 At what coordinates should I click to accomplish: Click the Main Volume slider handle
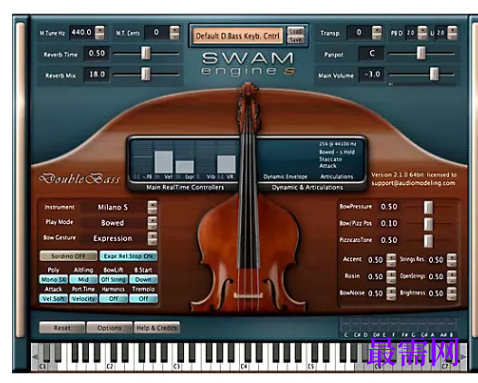434,74
